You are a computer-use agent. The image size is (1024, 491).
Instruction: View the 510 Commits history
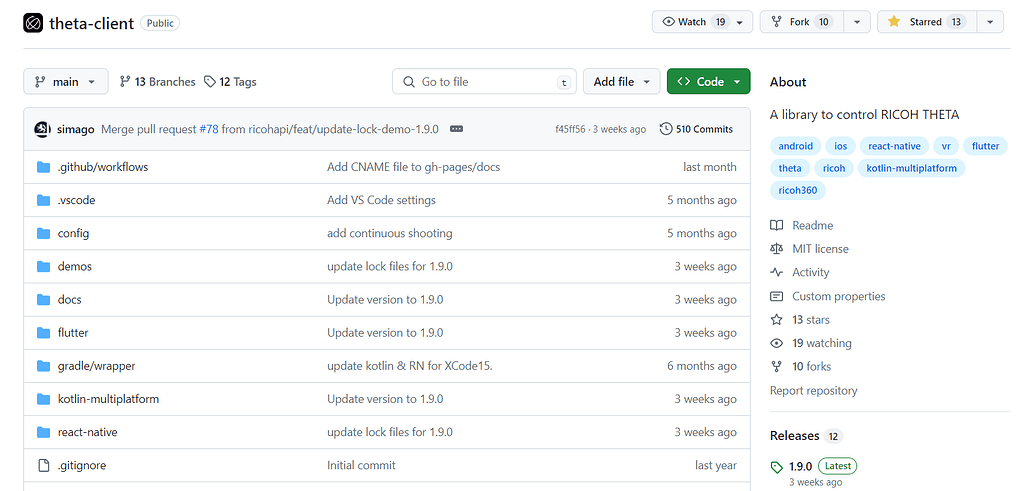[x=696, y=129]
